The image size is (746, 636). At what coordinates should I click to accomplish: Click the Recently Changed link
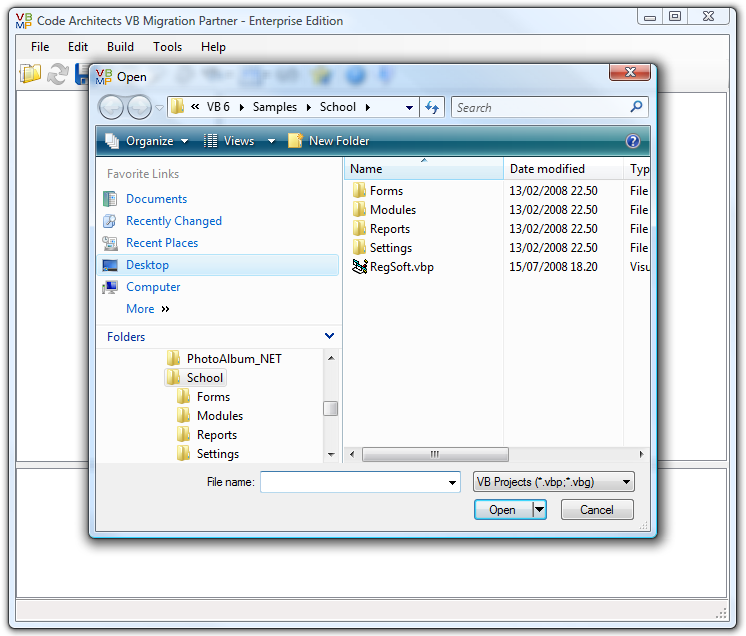(x=174, y=221)
